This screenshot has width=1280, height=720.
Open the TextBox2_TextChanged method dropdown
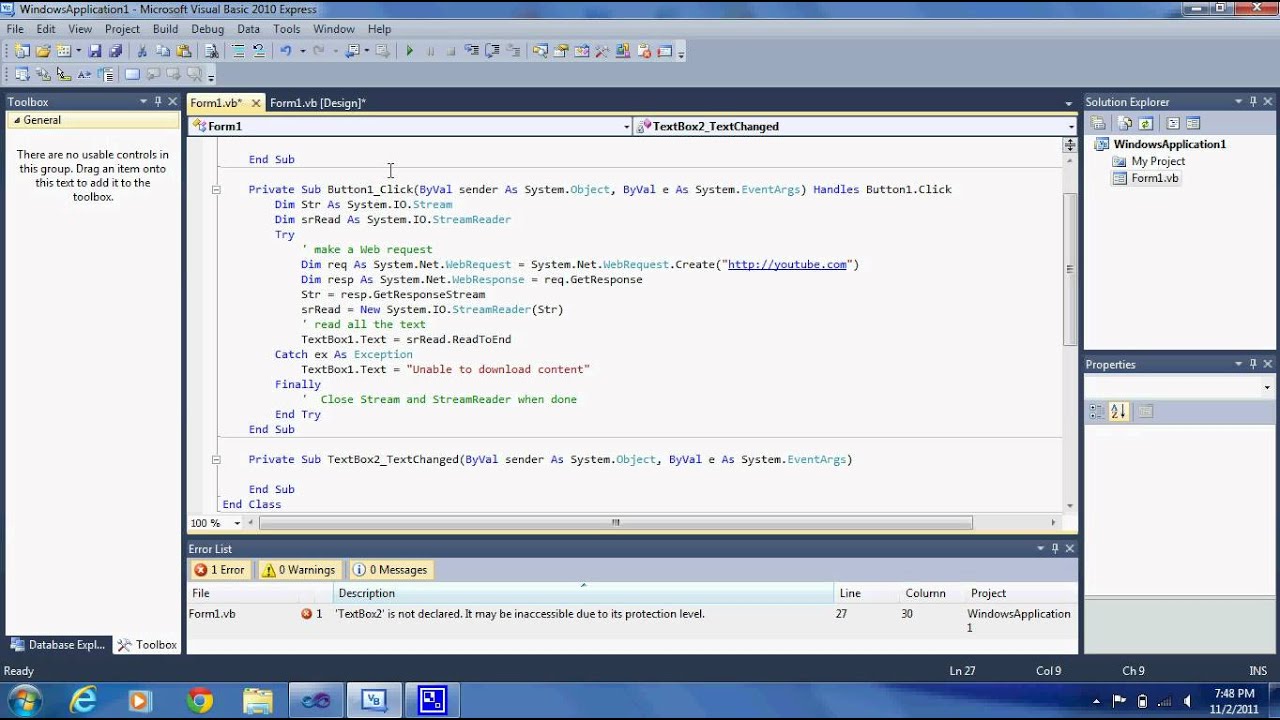point(1071,126)
